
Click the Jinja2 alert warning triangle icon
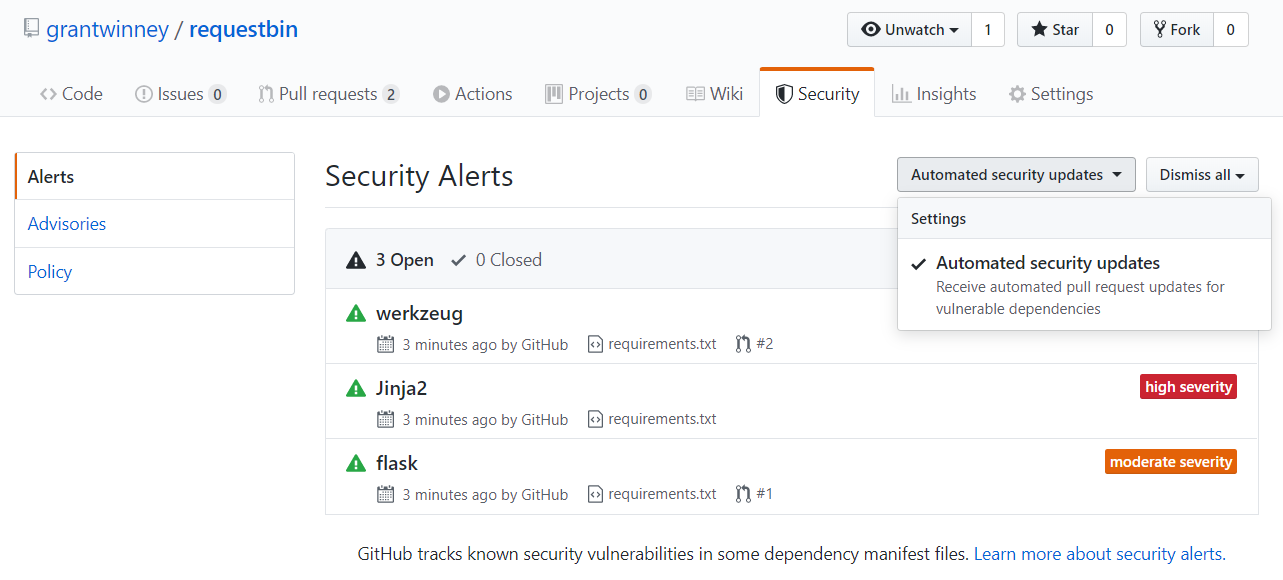(x=355, y=389)
